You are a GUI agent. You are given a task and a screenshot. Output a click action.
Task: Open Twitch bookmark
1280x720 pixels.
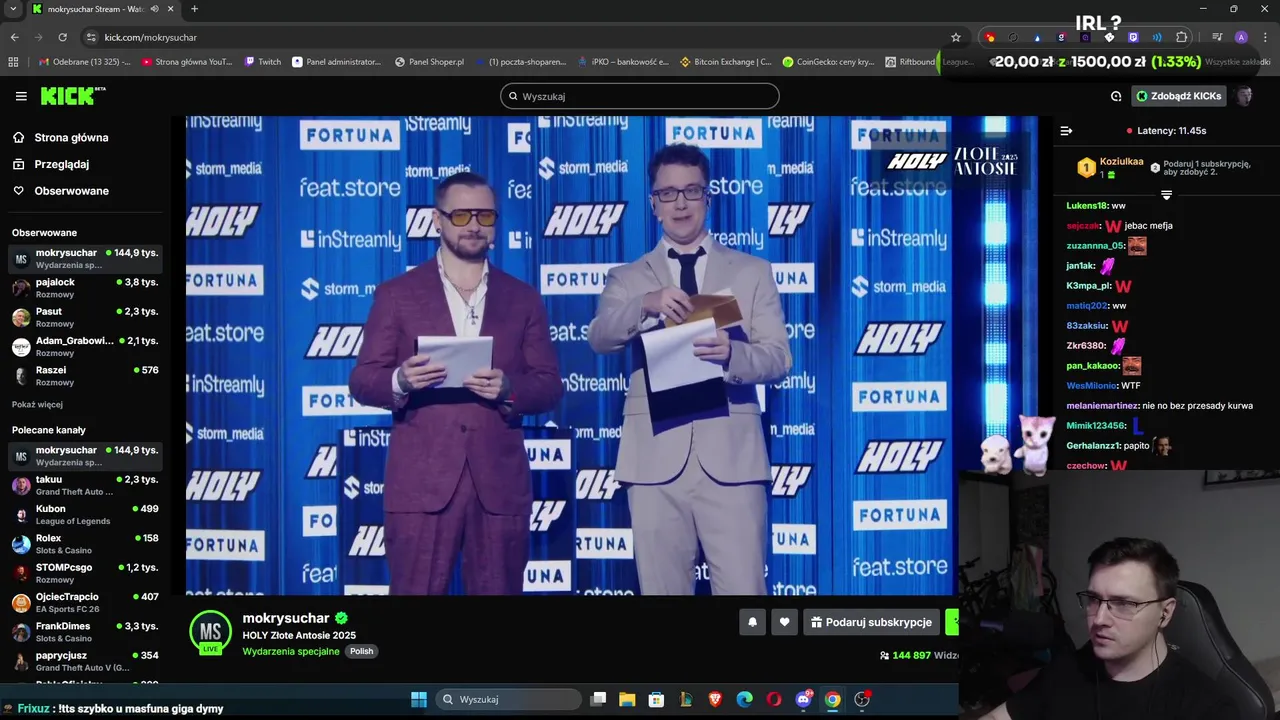[x=263, y=62]
